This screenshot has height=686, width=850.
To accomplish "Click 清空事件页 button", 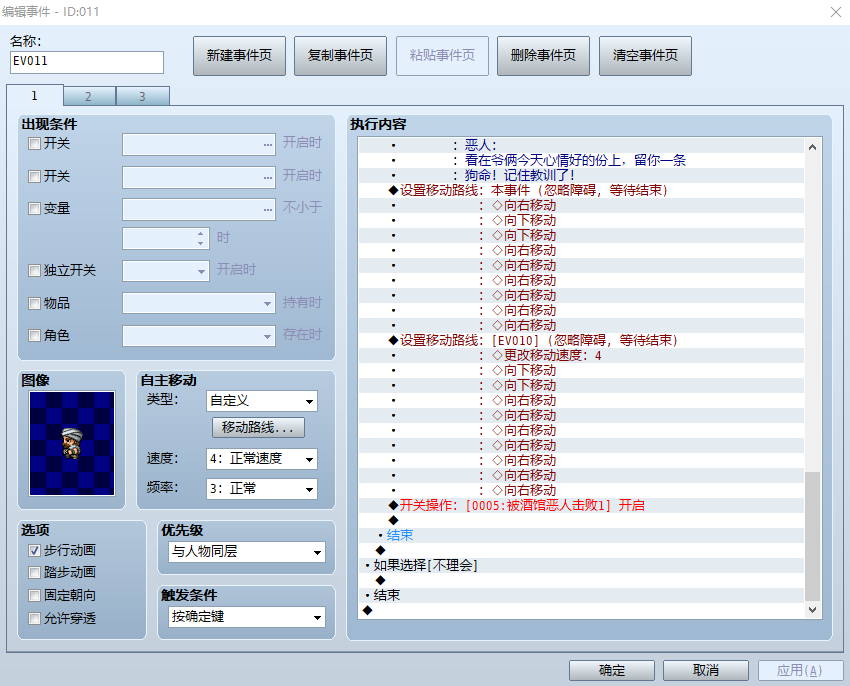I will coord(645,55).
